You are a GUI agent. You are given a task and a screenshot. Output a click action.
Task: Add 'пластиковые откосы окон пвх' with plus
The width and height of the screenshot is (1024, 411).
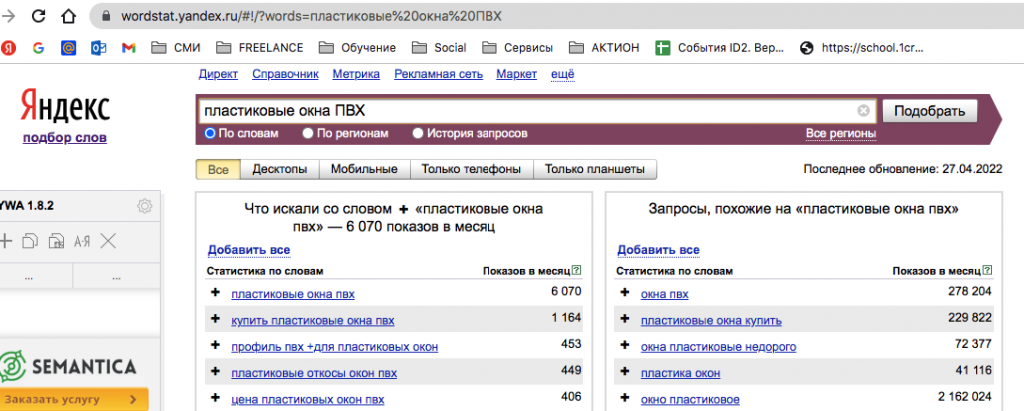tap(215, 372)
